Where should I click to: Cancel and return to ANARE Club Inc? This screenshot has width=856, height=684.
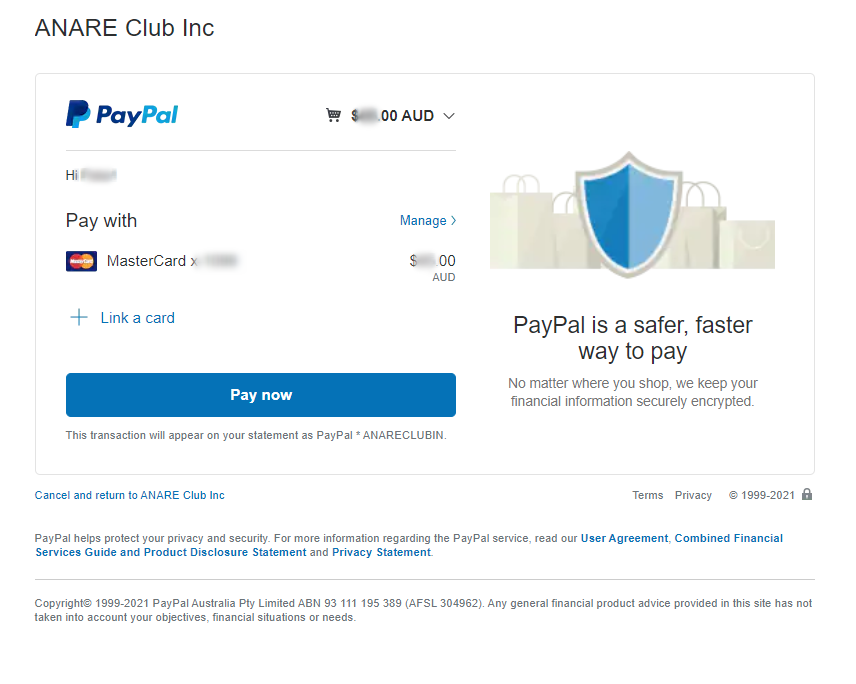(x=129, y=495)
